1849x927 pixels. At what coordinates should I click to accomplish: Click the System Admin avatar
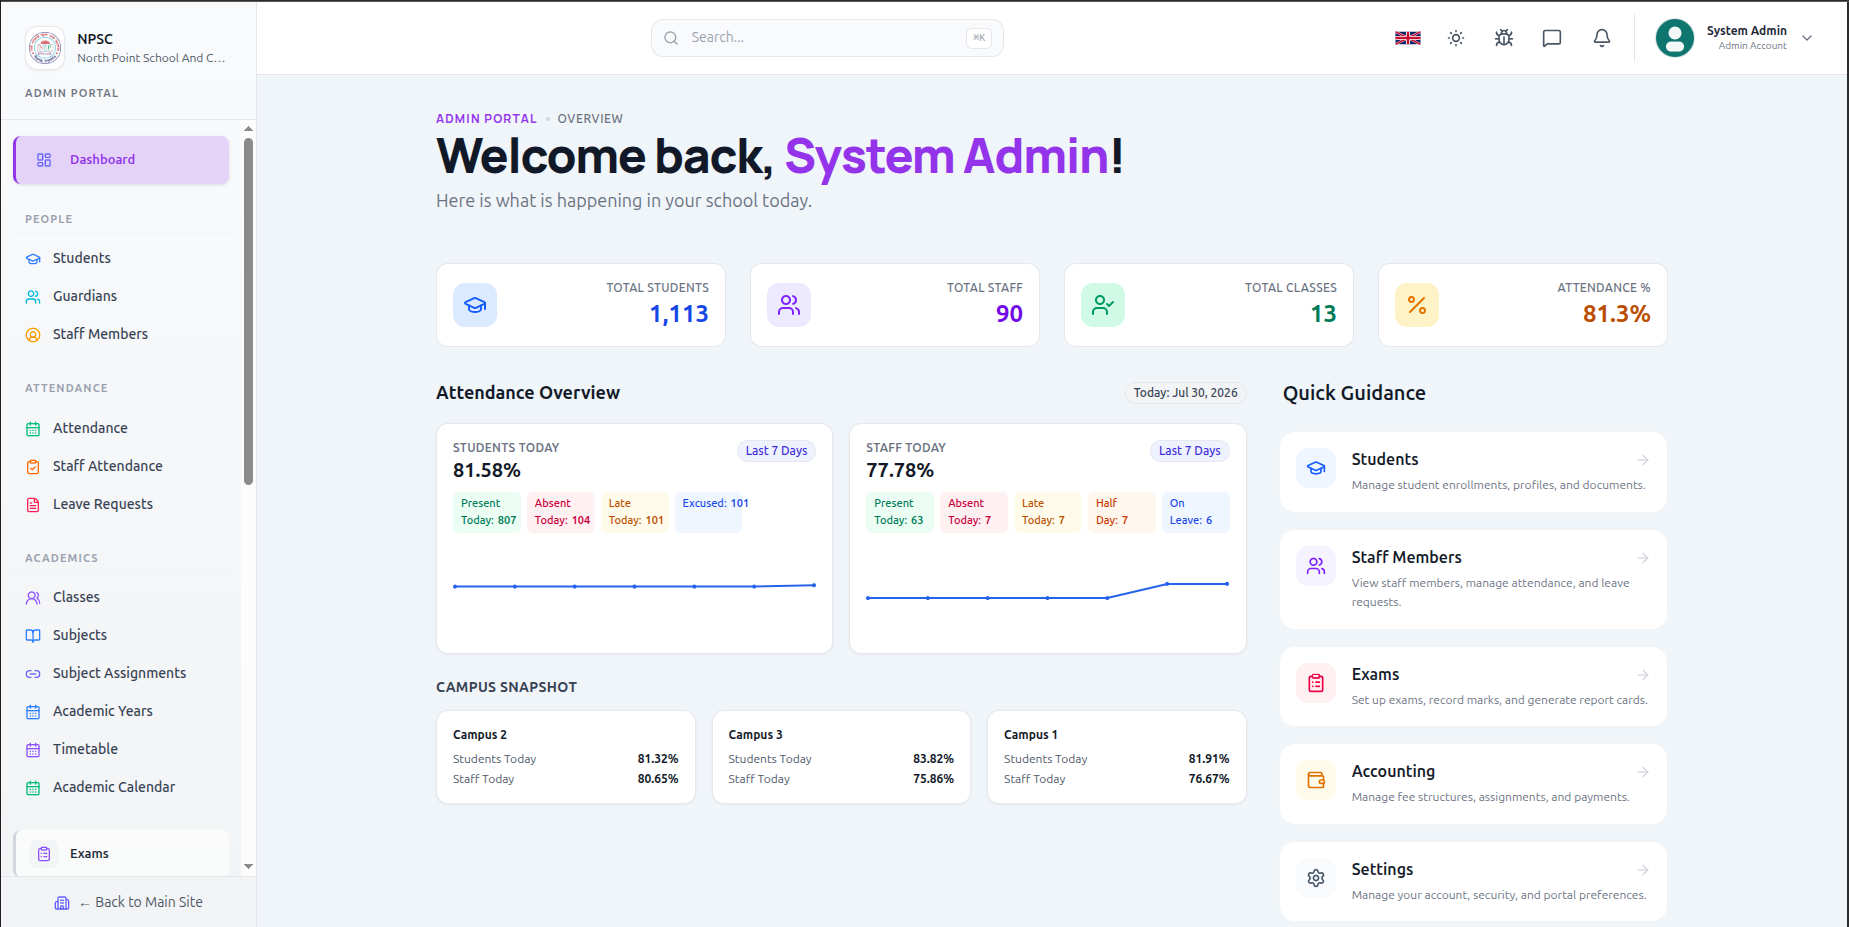pos(1675,38)
